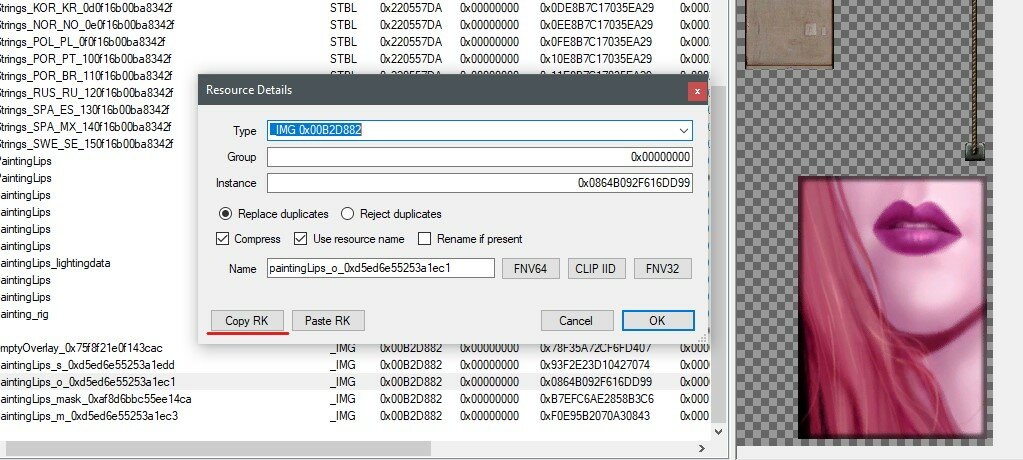Confirm the dialog with the OK button
The image size is (1023, 460).
[658, 320]
